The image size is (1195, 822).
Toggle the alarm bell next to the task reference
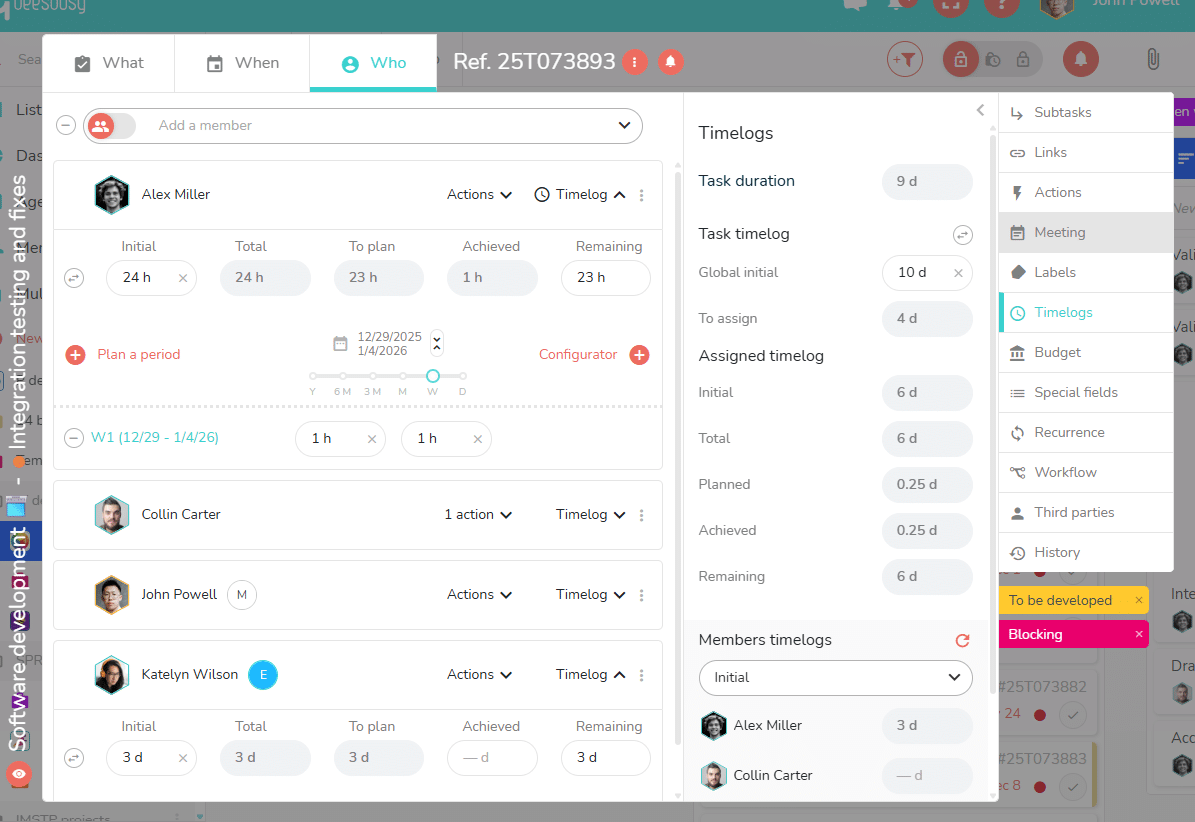(x=671, y=60)
